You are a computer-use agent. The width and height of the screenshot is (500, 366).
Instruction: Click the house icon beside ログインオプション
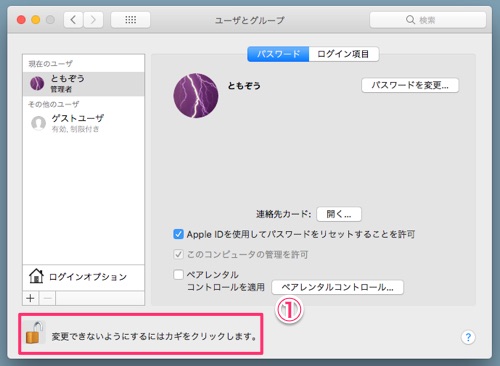click(36, 276)
